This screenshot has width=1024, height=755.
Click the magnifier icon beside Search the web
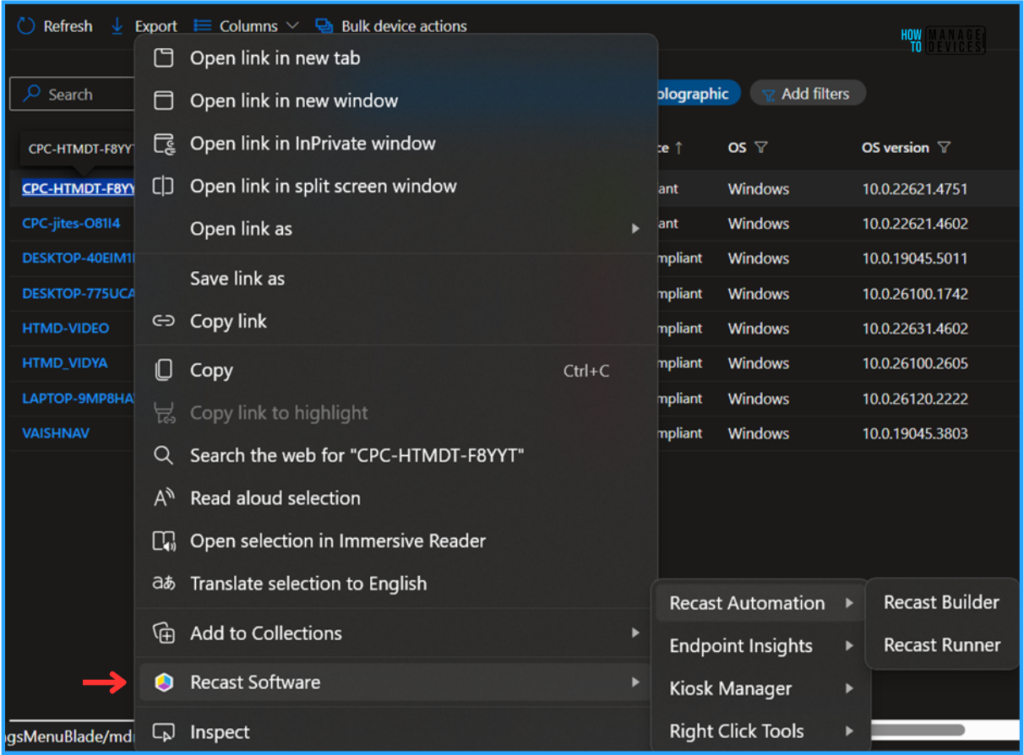163,455
